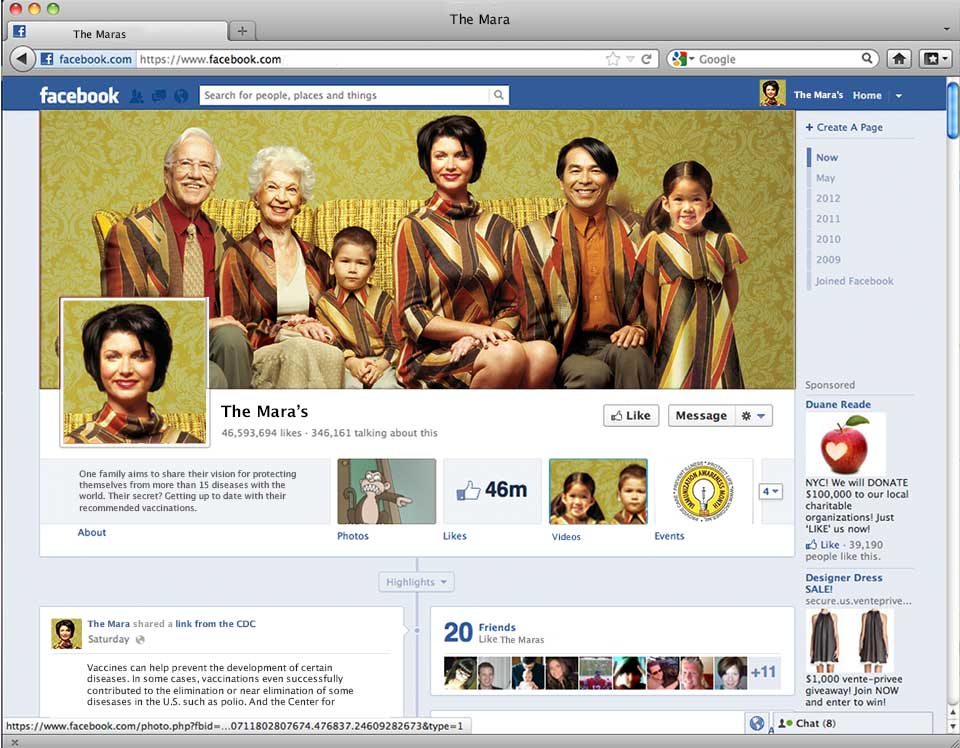The width and height of the screenshot is (960, 748).
Task: Click the facebook.com site identity button
Action: (86, 59)
